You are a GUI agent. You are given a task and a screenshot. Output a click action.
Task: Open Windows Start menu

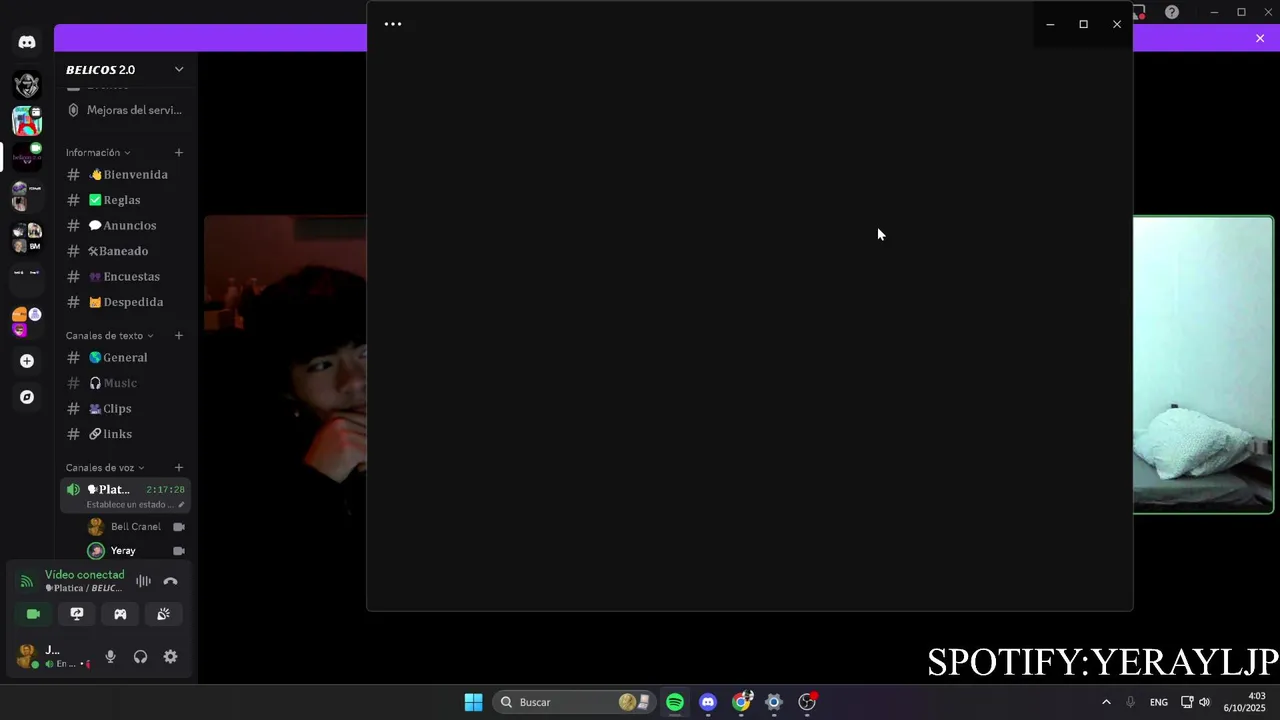pyautogui.click(x=474, y=702)
